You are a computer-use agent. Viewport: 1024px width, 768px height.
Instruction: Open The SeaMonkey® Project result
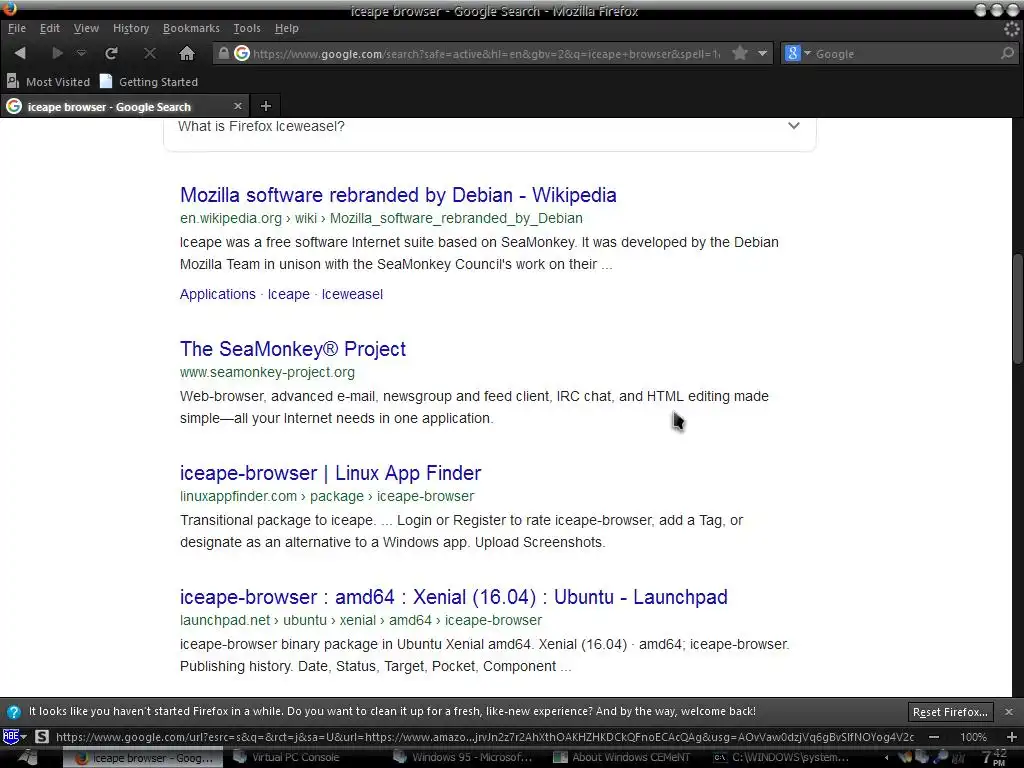293,349
